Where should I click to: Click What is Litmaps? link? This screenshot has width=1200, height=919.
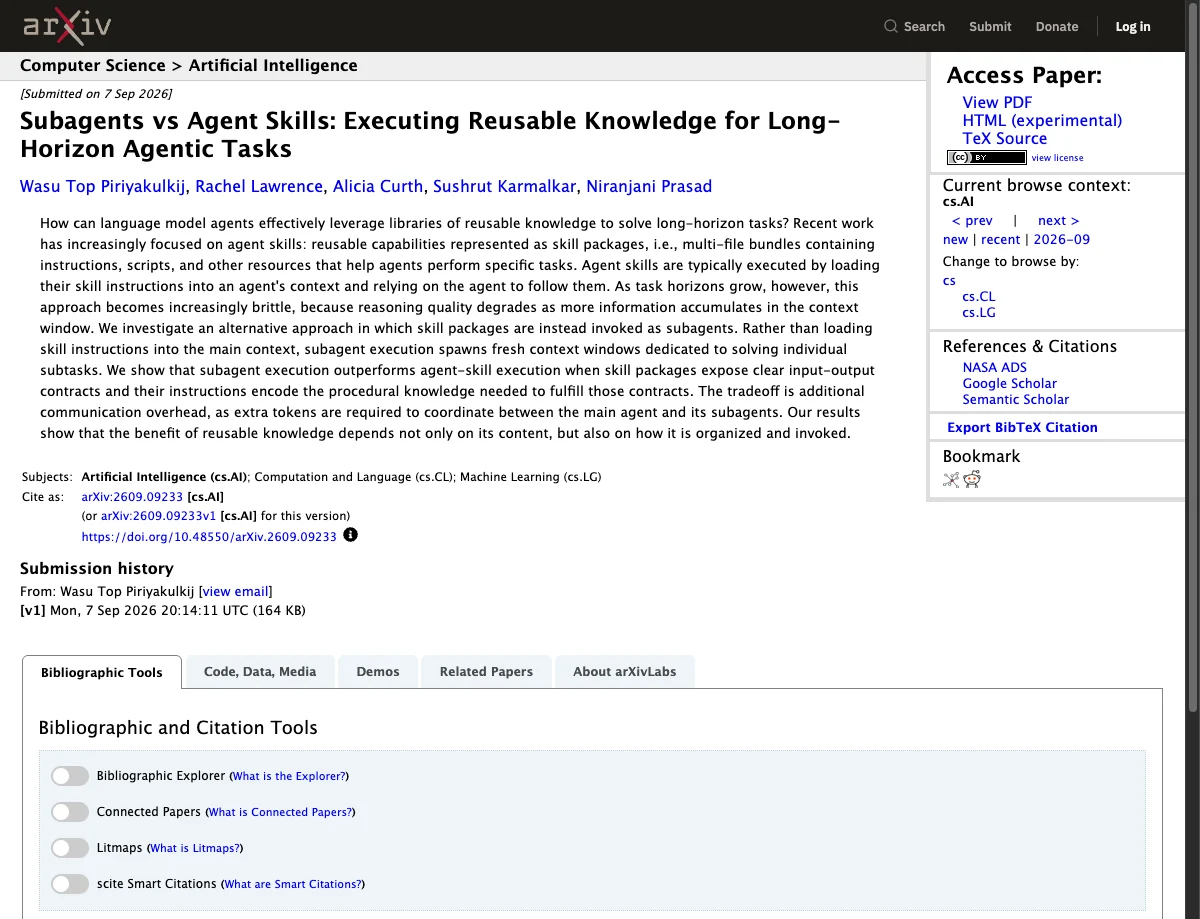(x=195, y=848)
